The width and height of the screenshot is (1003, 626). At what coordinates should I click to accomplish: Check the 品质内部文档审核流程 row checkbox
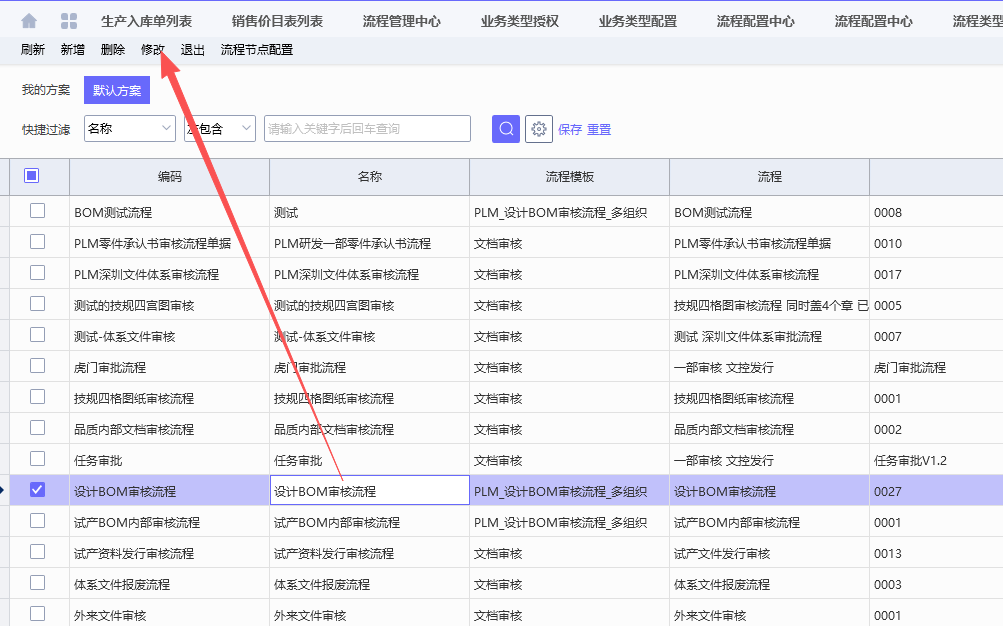point(37,427)
